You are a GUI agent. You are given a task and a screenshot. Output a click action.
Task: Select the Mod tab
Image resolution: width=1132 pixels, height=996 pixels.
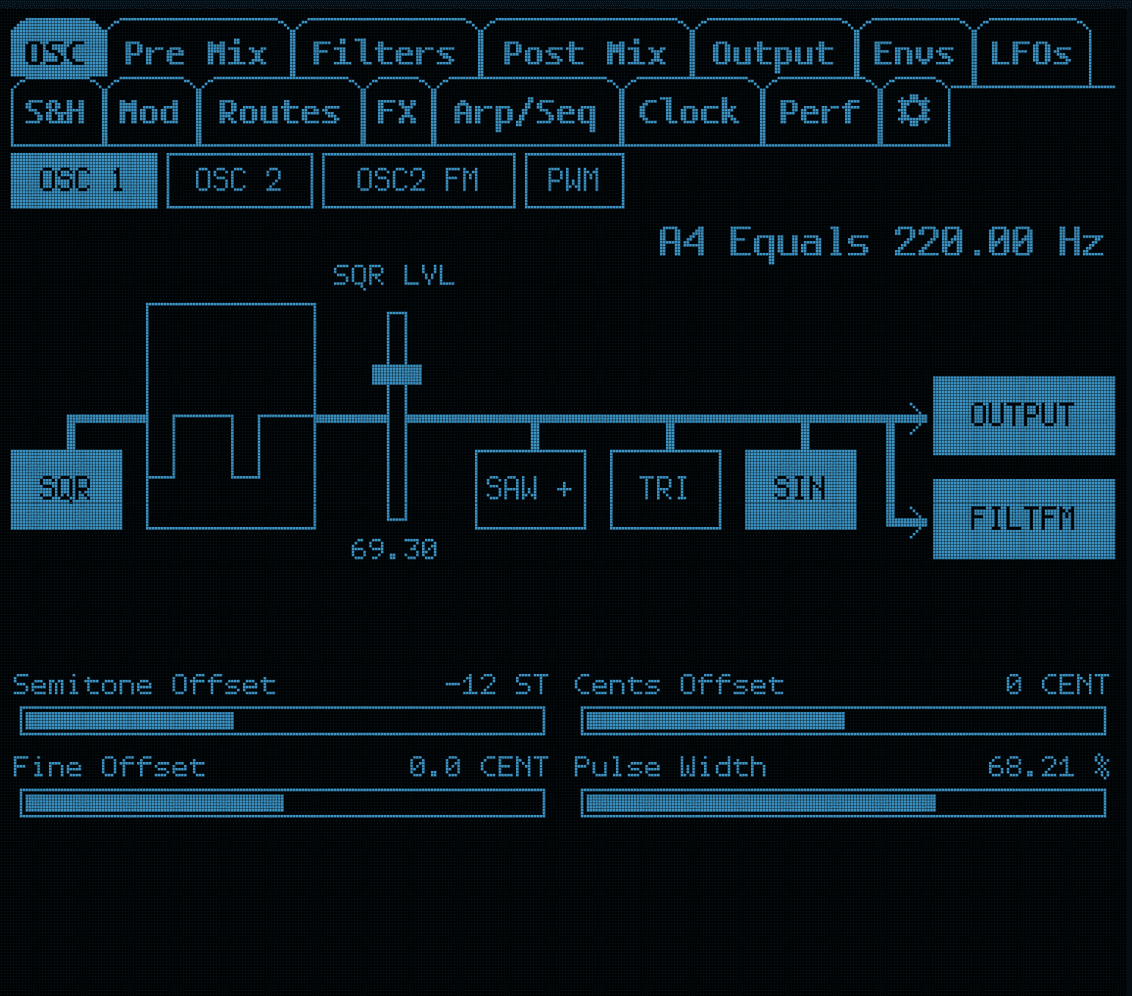pos(151,112)
